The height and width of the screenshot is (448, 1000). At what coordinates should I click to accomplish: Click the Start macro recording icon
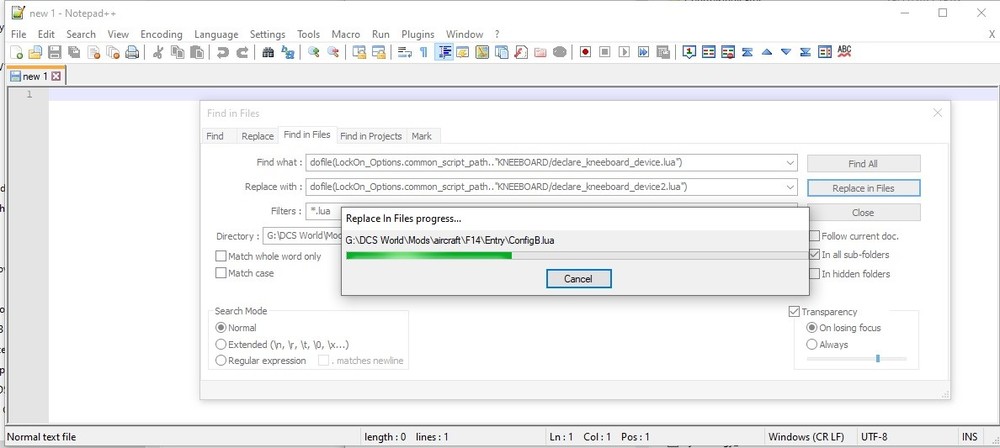(x=585, y=52)
